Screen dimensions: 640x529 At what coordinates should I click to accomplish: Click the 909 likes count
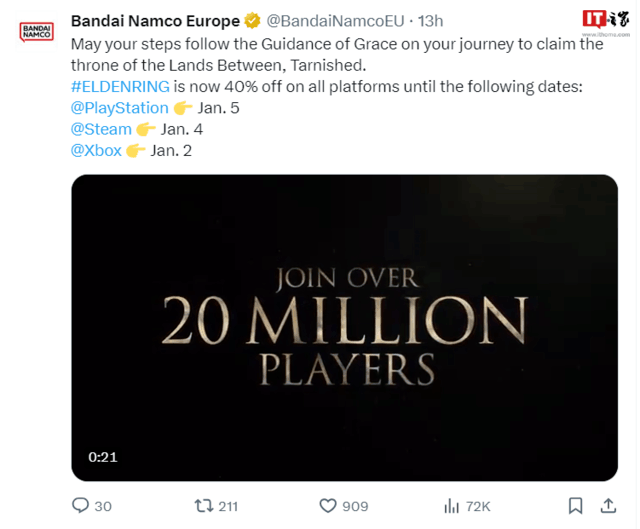355,507
